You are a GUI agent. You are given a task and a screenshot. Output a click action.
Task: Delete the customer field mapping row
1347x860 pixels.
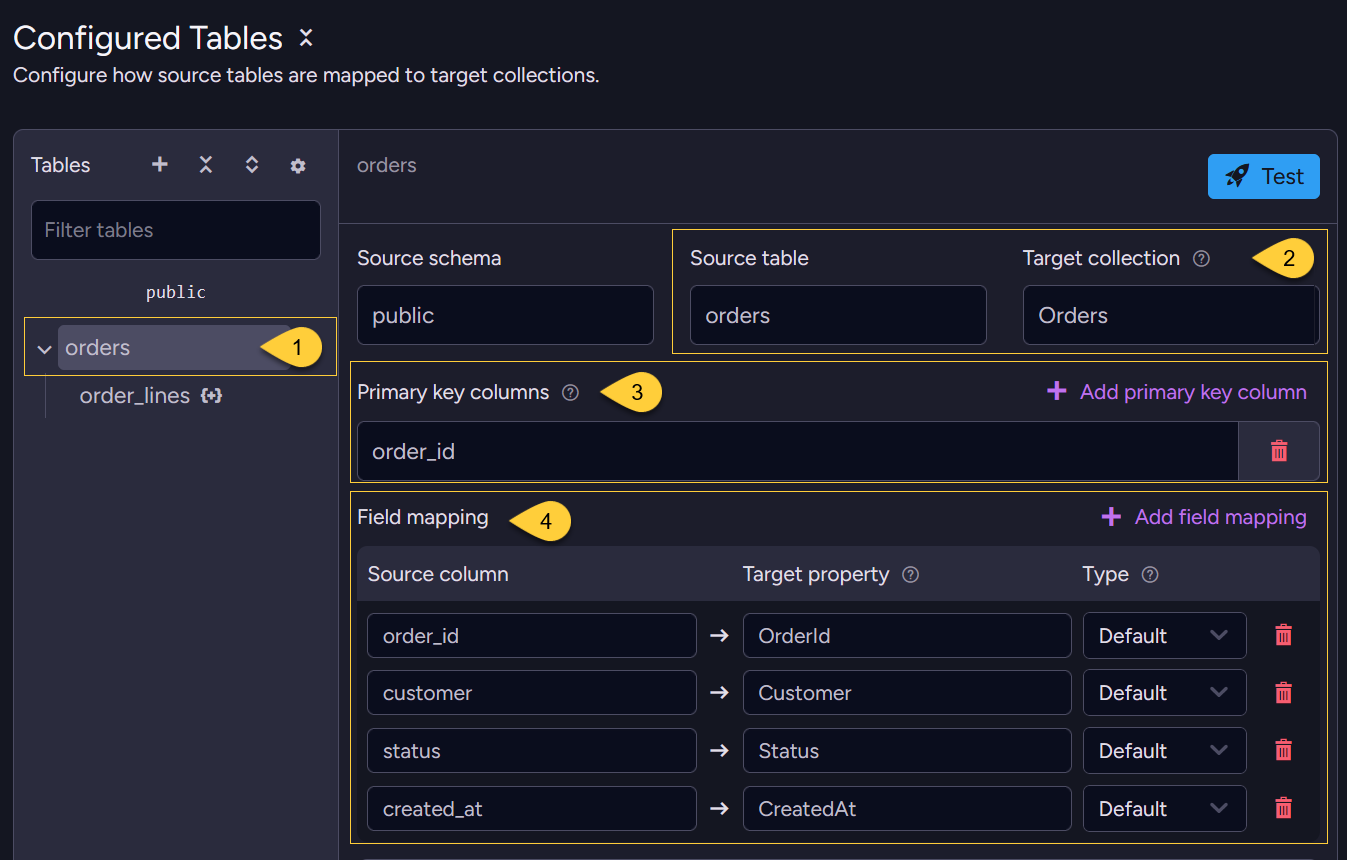[x=1284, y=693]
